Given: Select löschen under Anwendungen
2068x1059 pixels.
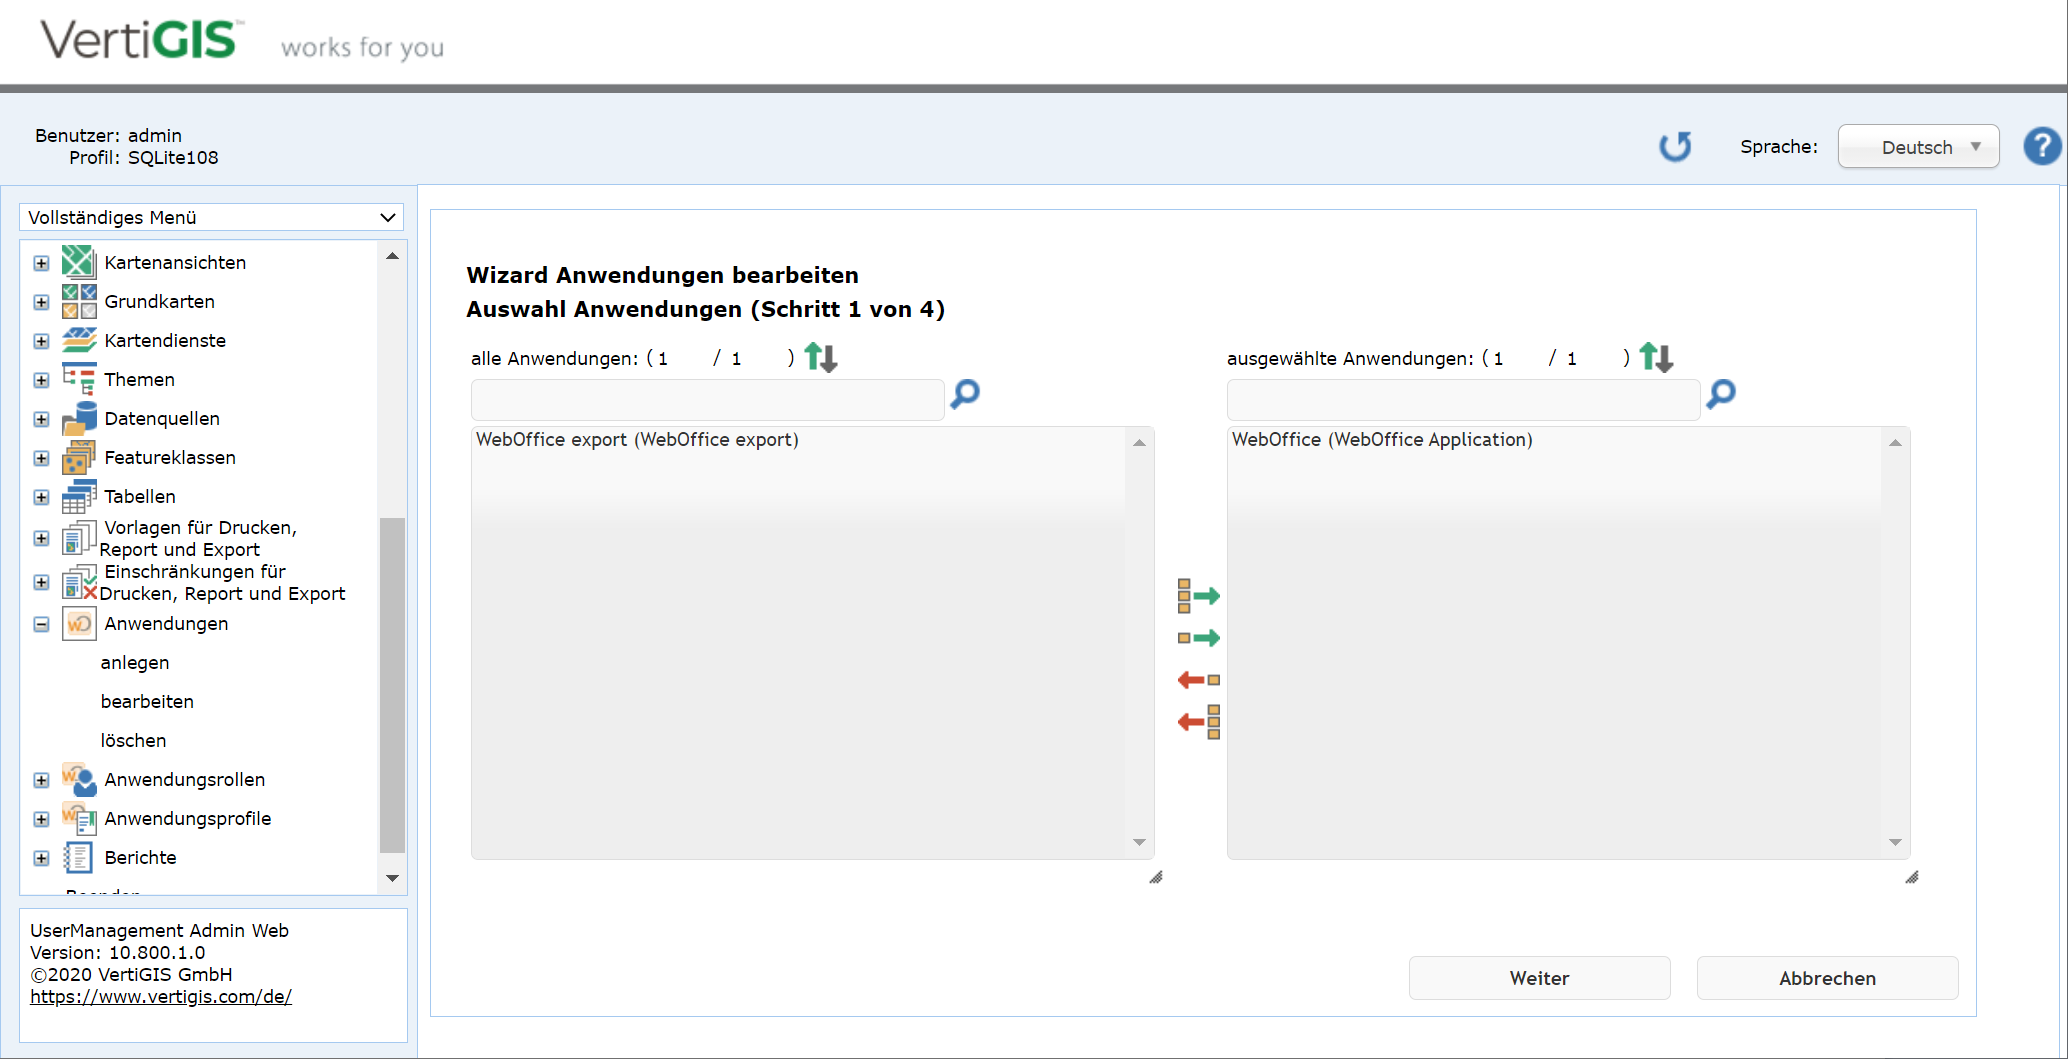Looking at the screenshot, I should tap(133, 740).
